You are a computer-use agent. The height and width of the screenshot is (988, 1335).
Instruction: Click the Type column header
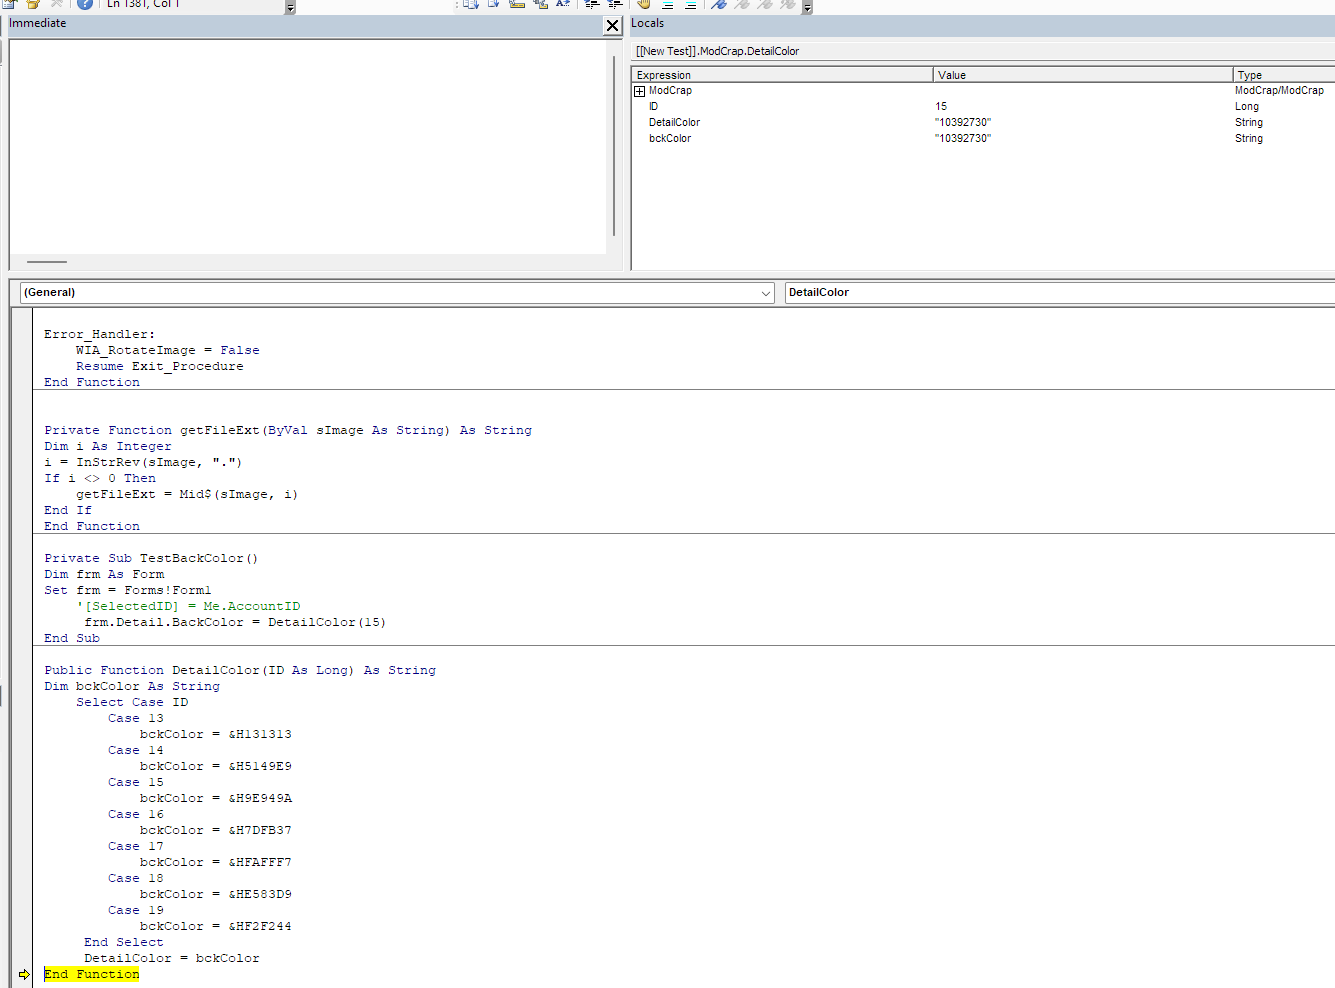(x=1284, y=75)
